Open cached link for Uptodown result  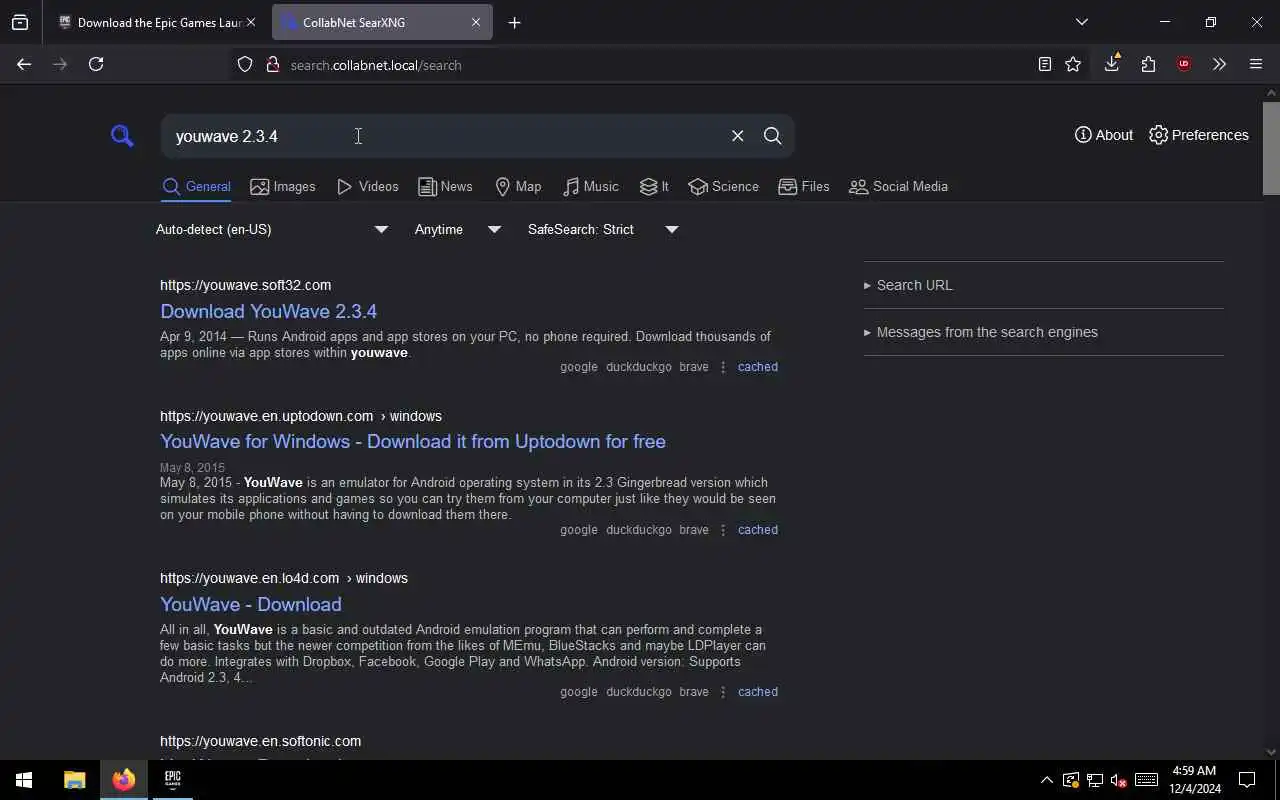(757, 530)
